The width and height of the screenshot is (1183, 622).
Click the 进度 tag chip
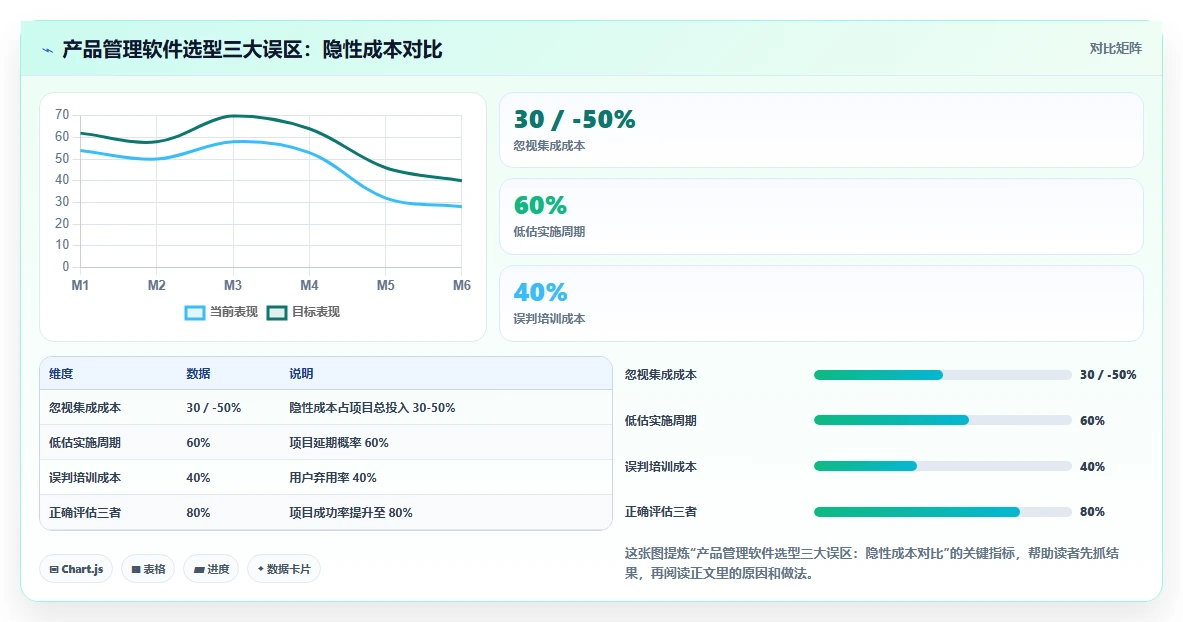point(211,569)
